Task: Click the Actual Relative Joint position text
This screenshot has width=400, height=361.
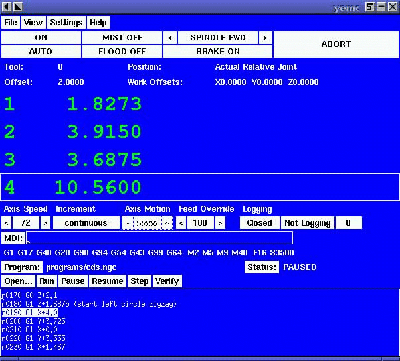Action: (256, 67)
